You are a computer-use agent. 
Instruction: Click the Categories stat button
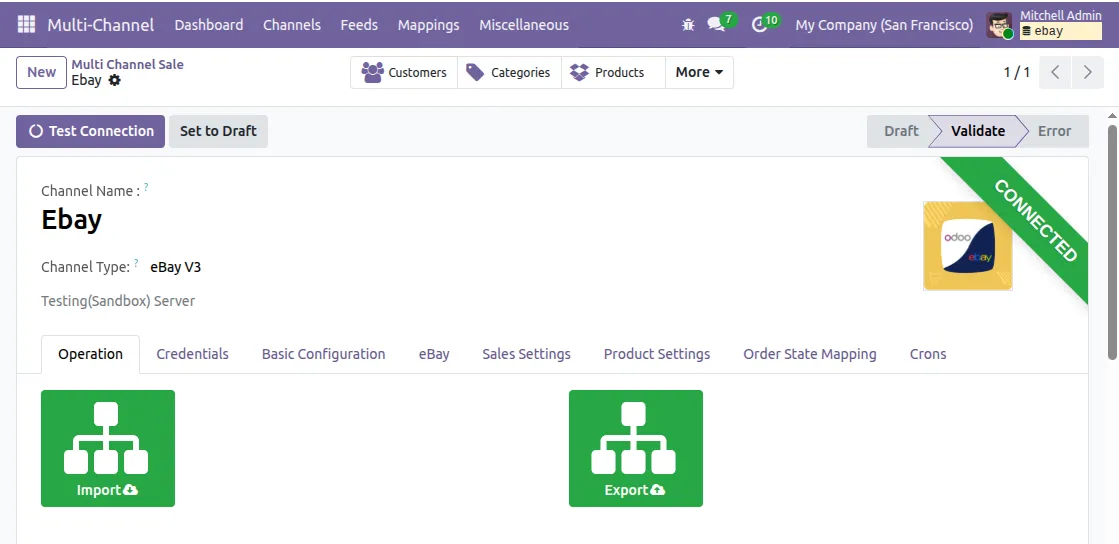(x=509, y=72)
